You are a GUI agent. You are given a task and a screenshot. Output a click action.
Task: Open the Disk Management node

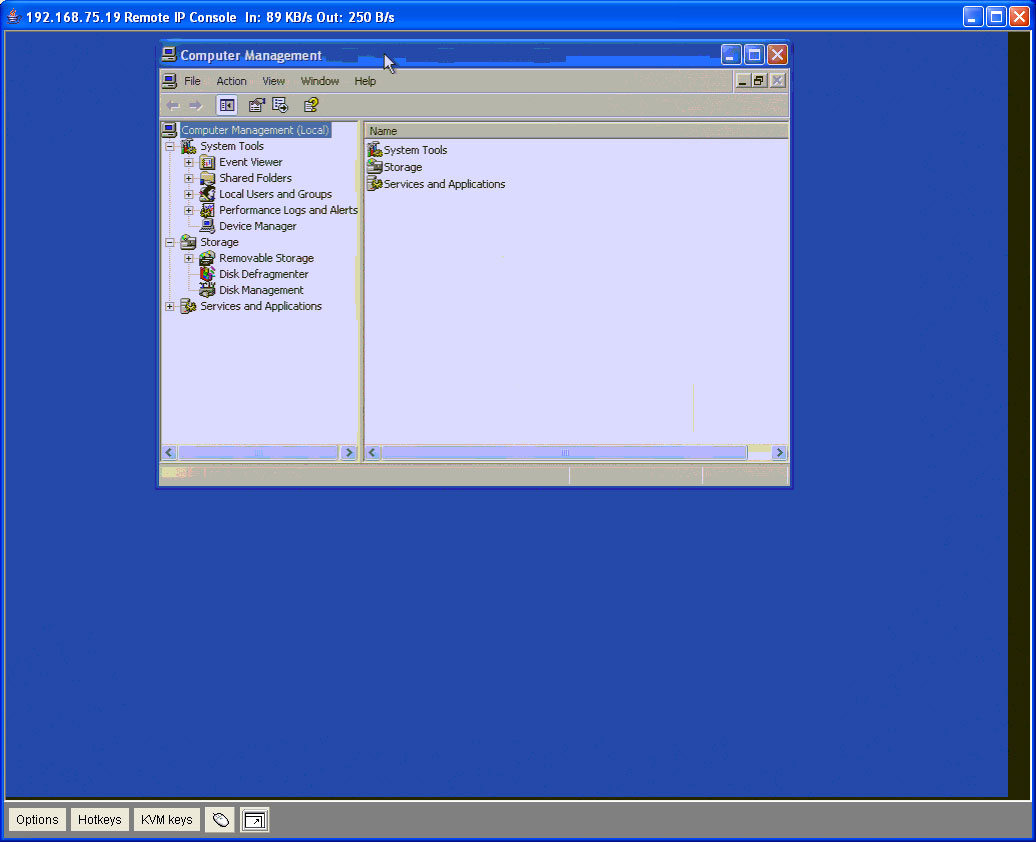coord(261,290)
